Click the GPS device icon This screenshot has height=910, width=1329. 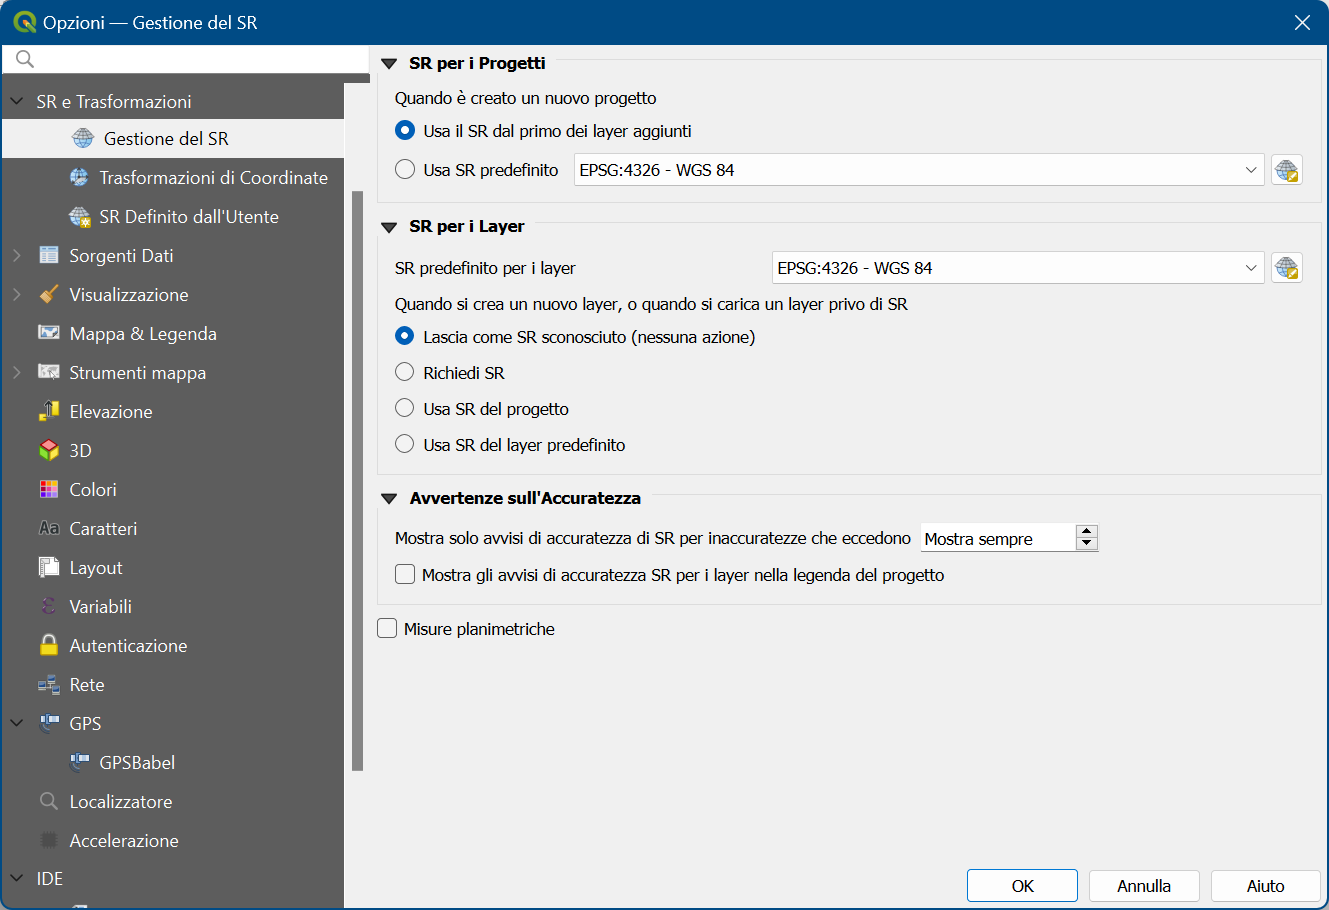tap(49, 723)
